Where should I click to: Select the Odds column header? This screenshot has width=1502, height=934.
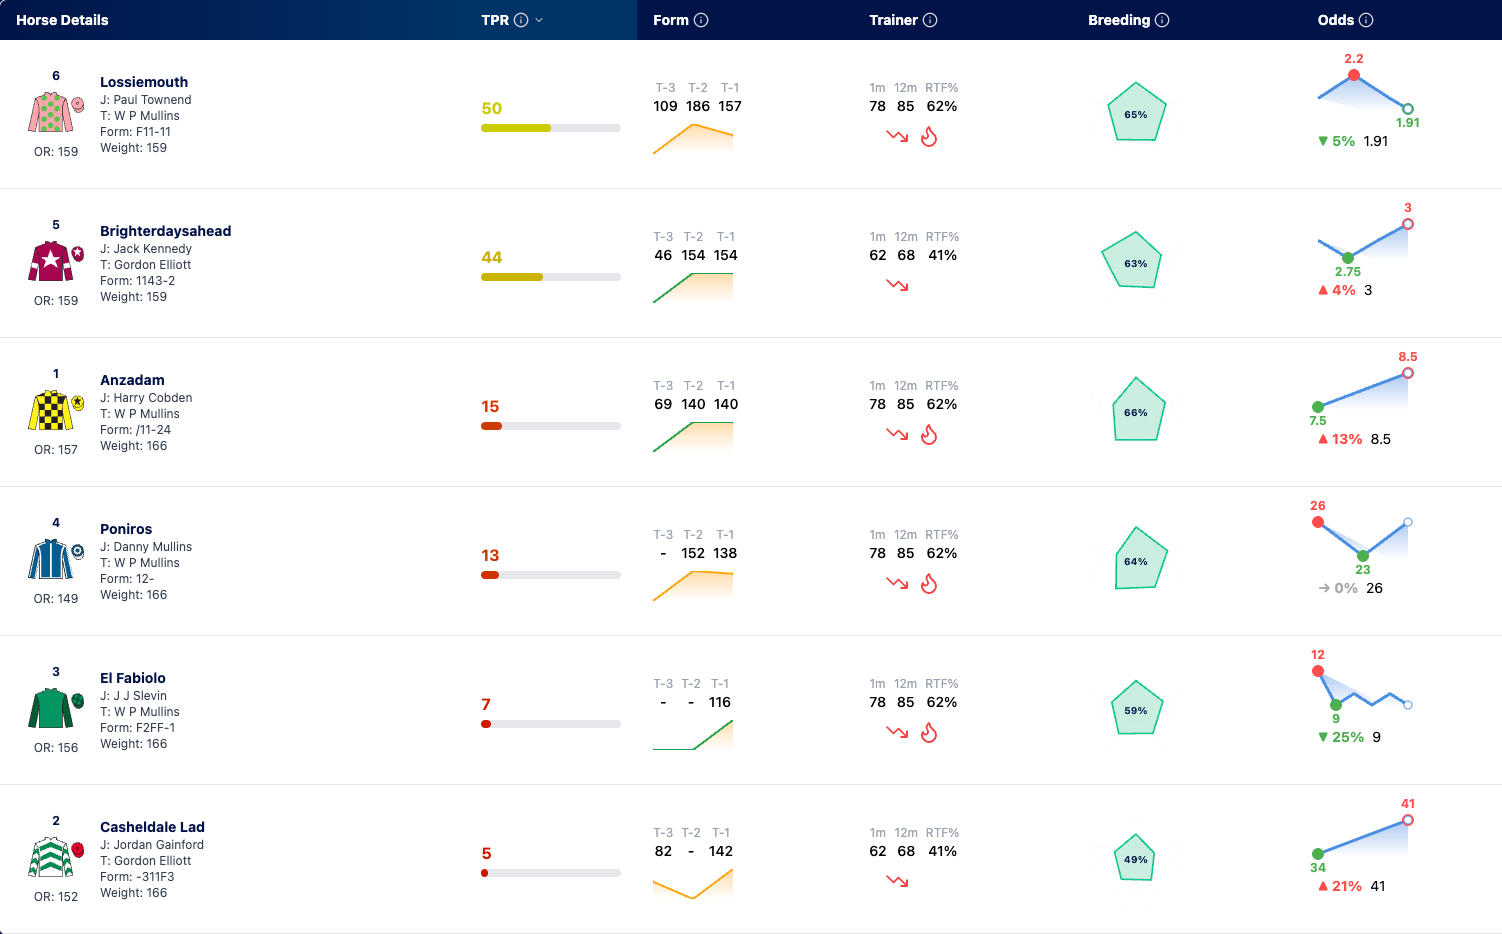pyautogui.click(x=1335, y=20)
